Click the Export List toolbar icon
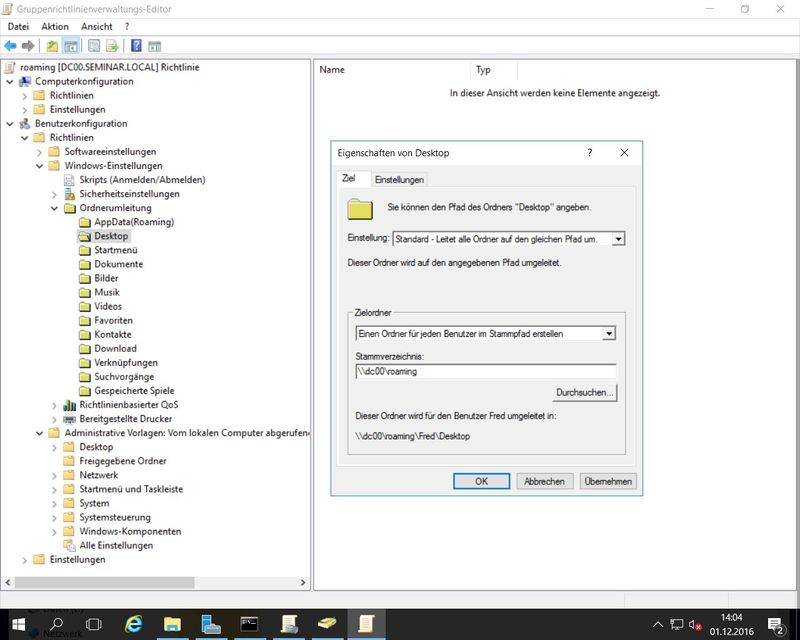 point(113,46)
